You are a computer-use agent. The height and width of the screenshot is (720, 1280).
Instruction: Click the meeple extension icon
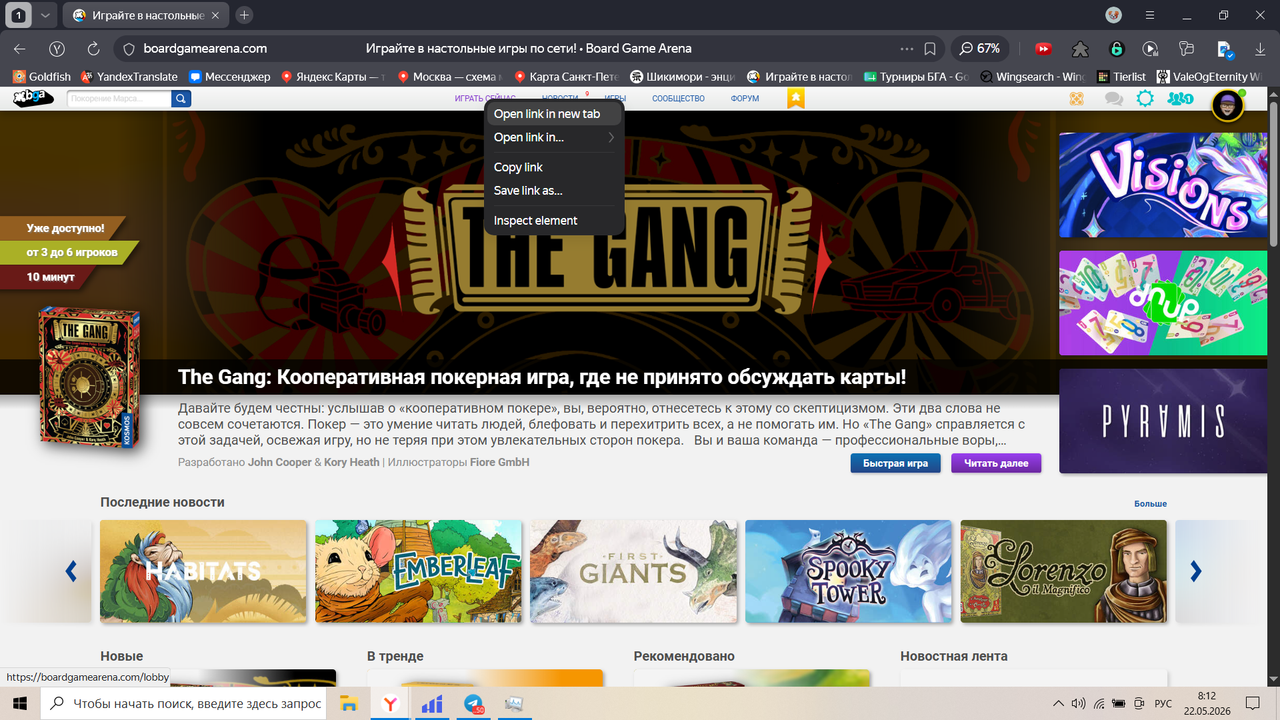tap(1080, 48)
